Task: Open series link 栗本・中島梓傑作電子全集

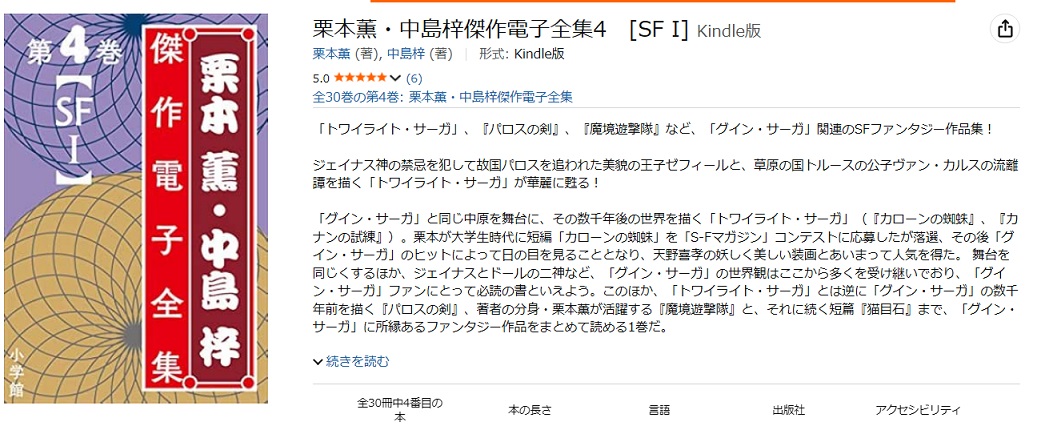Action: point(491,97)
